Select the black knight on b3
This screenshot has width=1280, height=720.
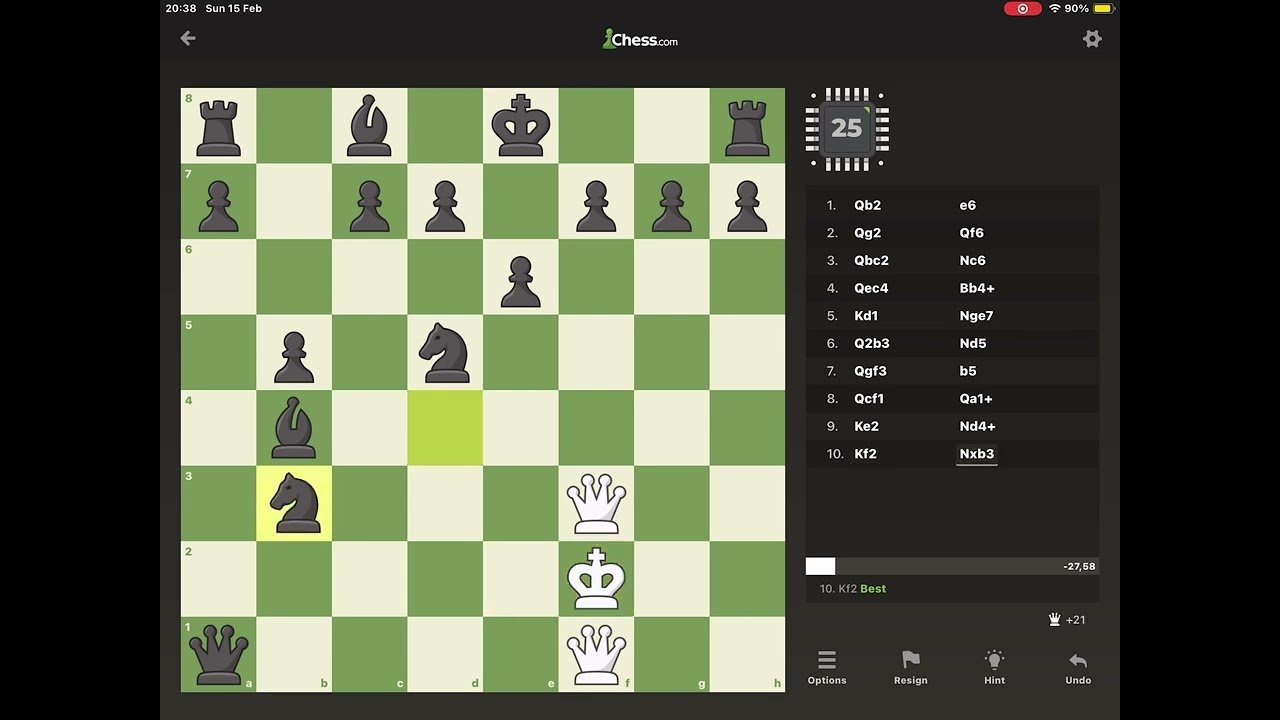[294, 503]
